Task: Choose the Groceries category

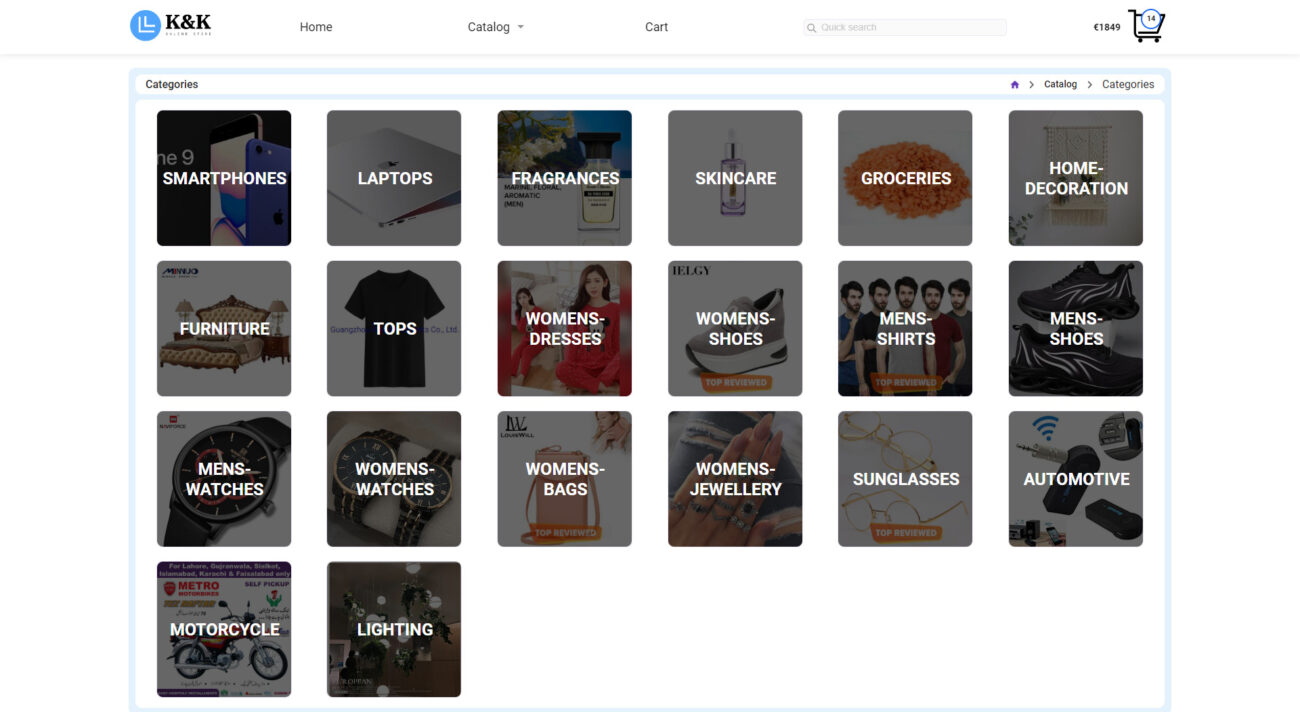Action: point(905,178)
